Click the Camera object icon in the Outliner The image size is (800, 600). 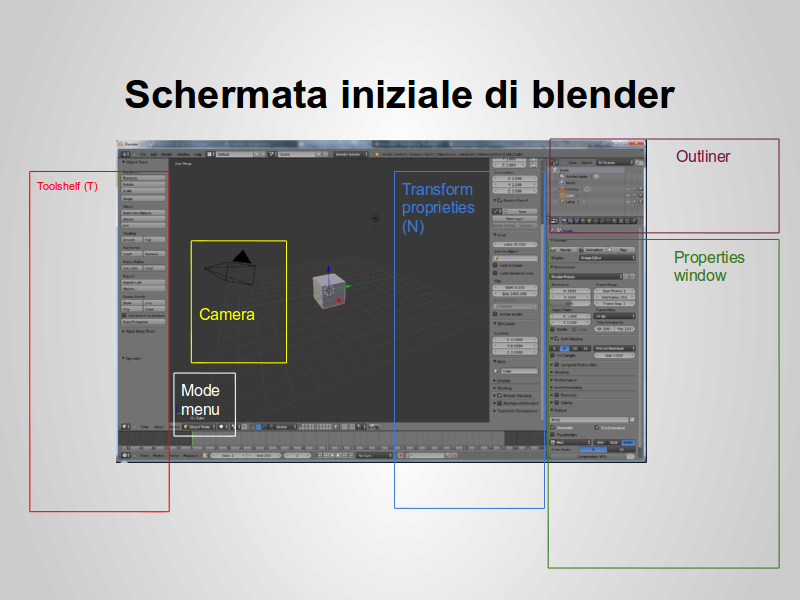tap(562, 189)
